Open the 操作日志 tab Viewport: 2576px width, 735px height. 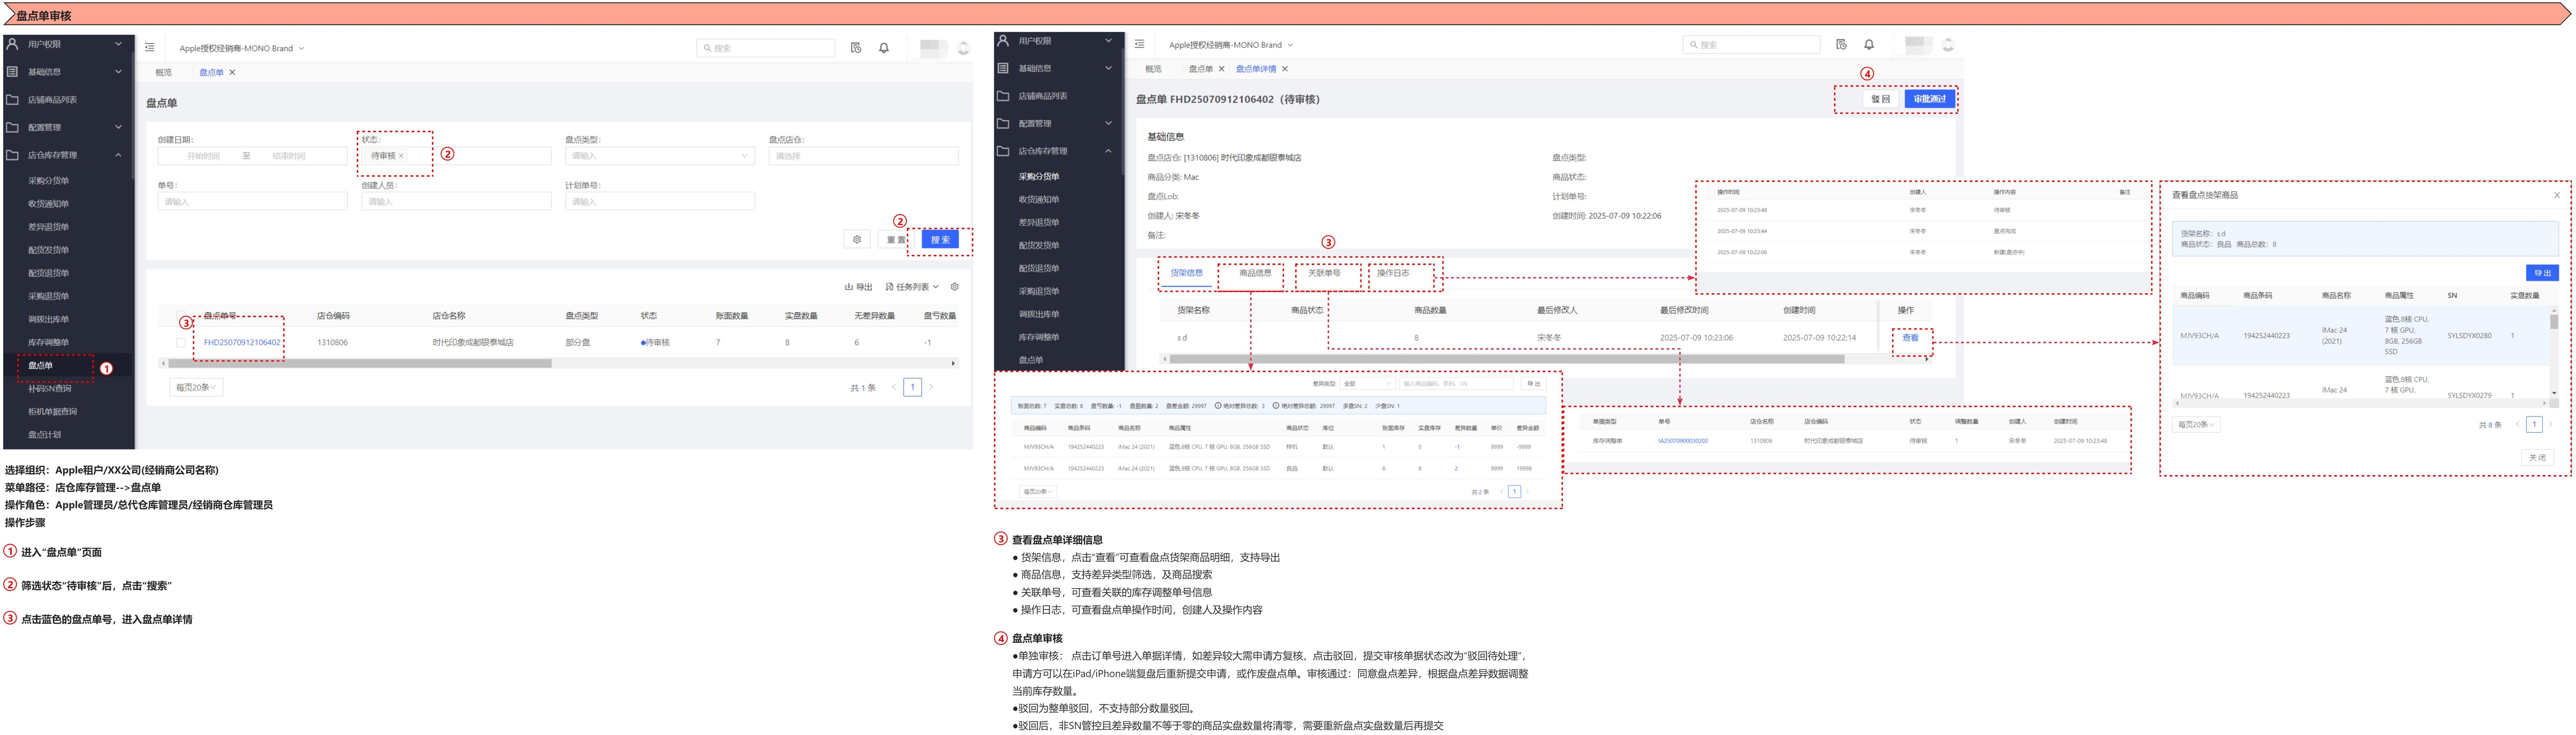click(x=1393, y=273)
